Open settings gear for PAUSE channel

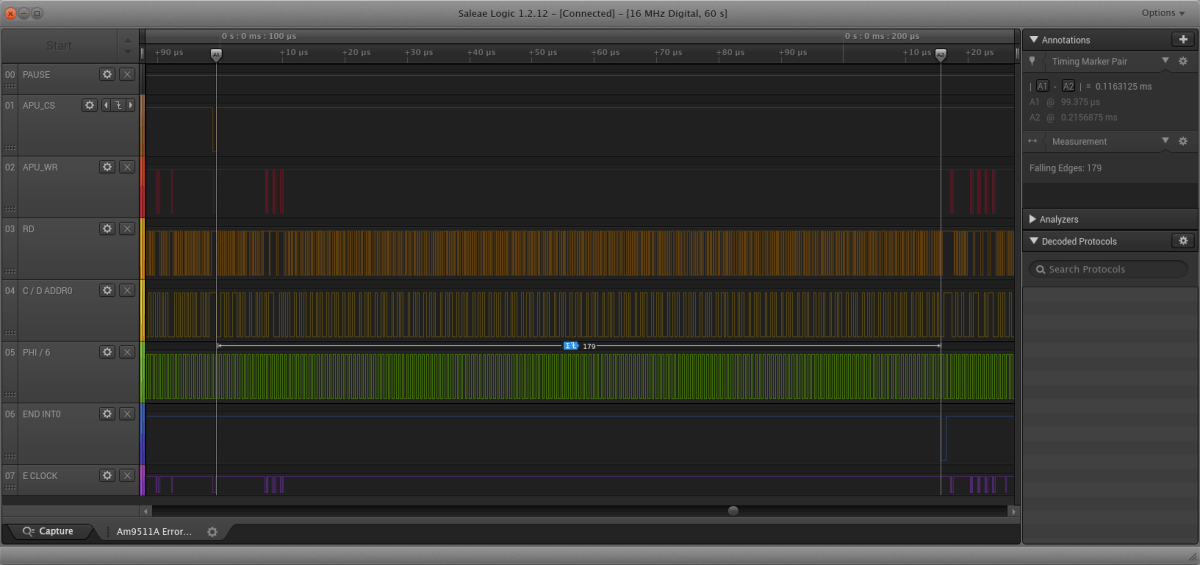click(107, 74)
